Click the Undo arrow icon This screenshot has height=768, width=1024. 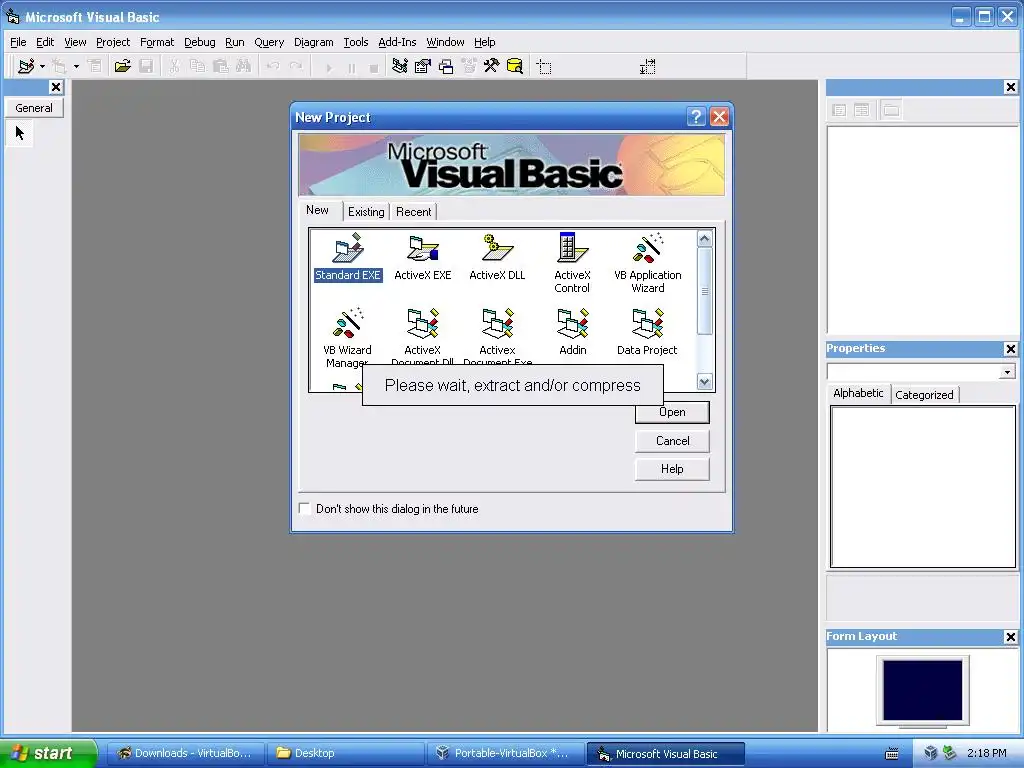pyautogui.click(x=273, y=66)
